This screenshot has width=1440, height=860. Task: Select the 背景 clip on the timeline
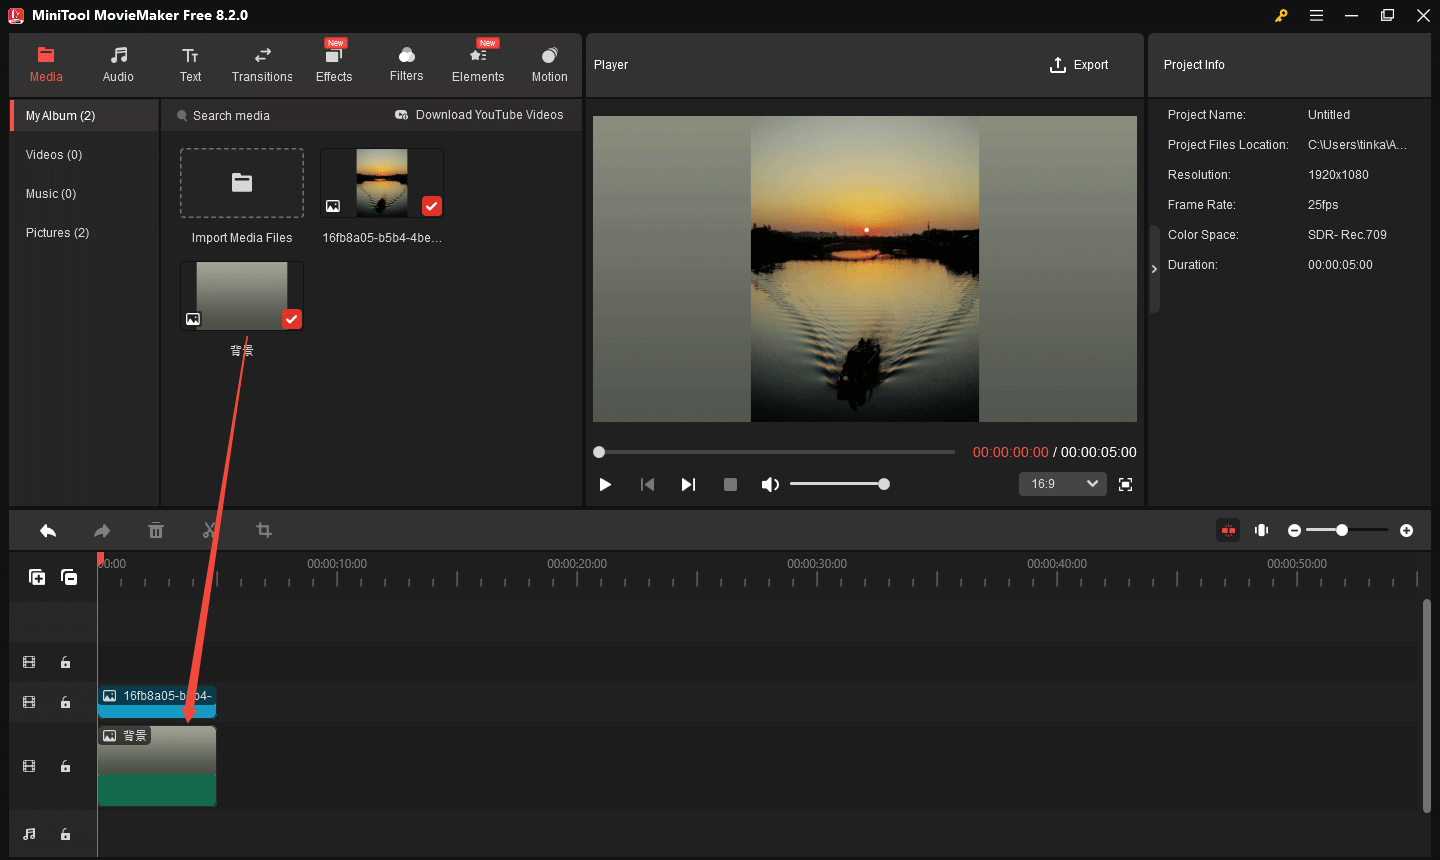point(157,766)
